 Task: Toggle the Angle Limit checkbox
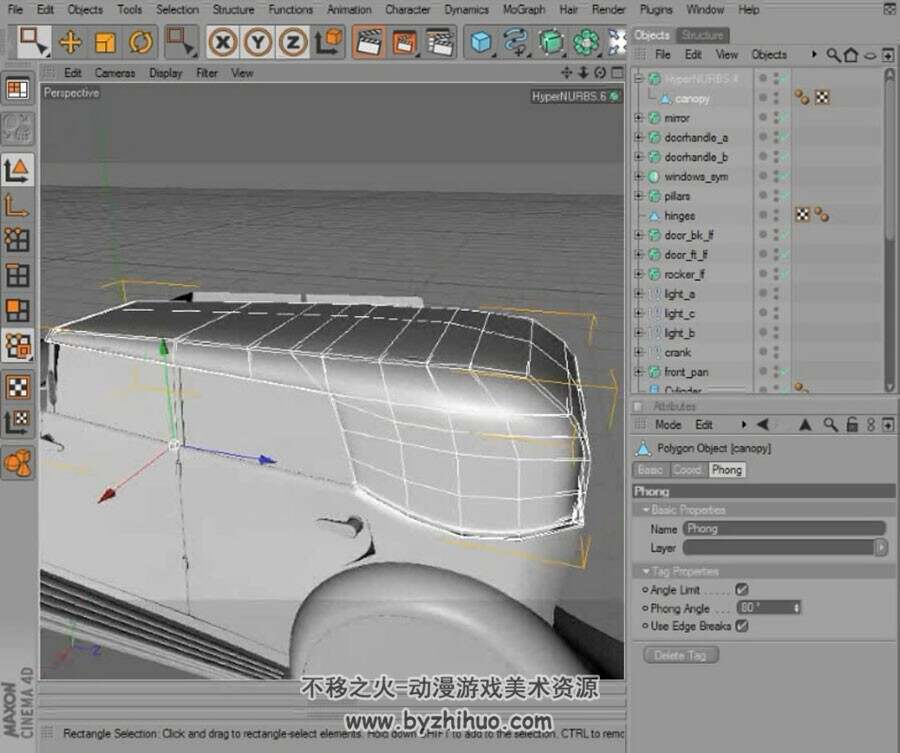click(742, 589)
